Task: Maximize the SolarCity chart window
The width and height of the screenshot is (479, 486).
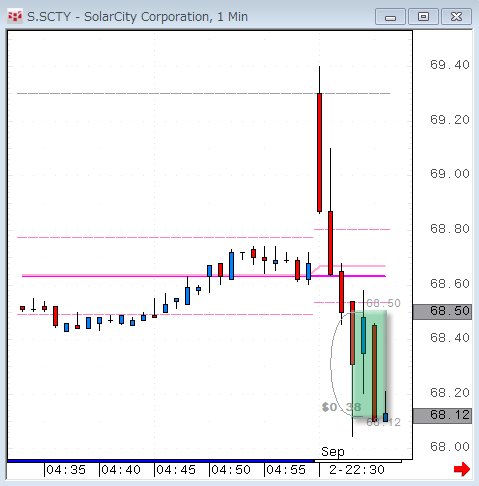Action: 423,17
